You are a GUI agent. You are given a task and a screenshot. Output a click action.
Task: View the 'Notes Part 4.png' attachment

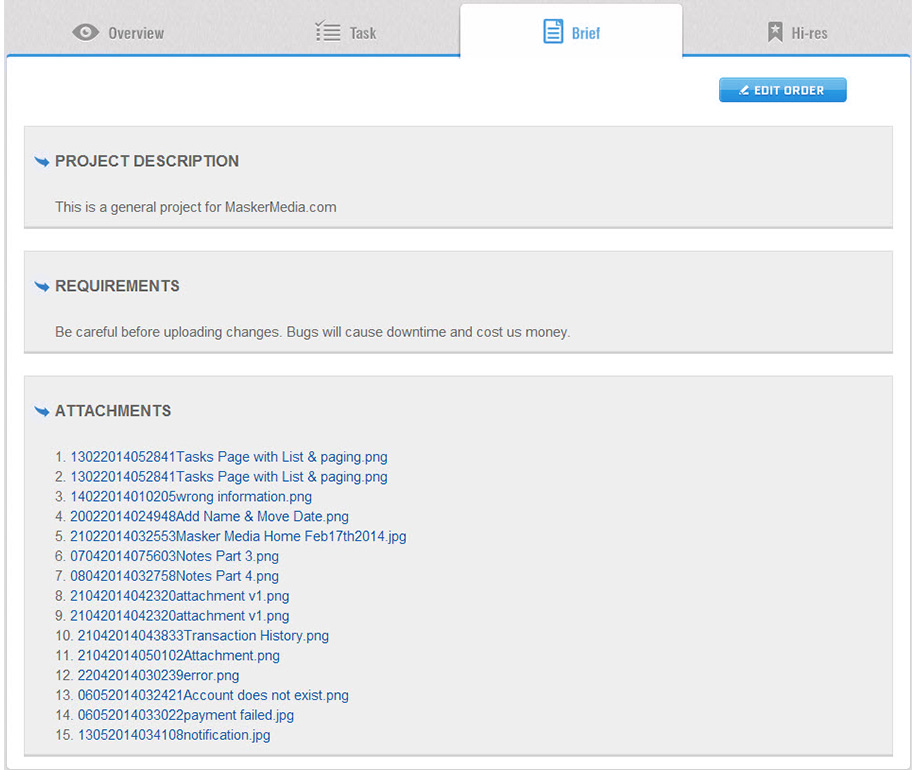coord(174,576)
